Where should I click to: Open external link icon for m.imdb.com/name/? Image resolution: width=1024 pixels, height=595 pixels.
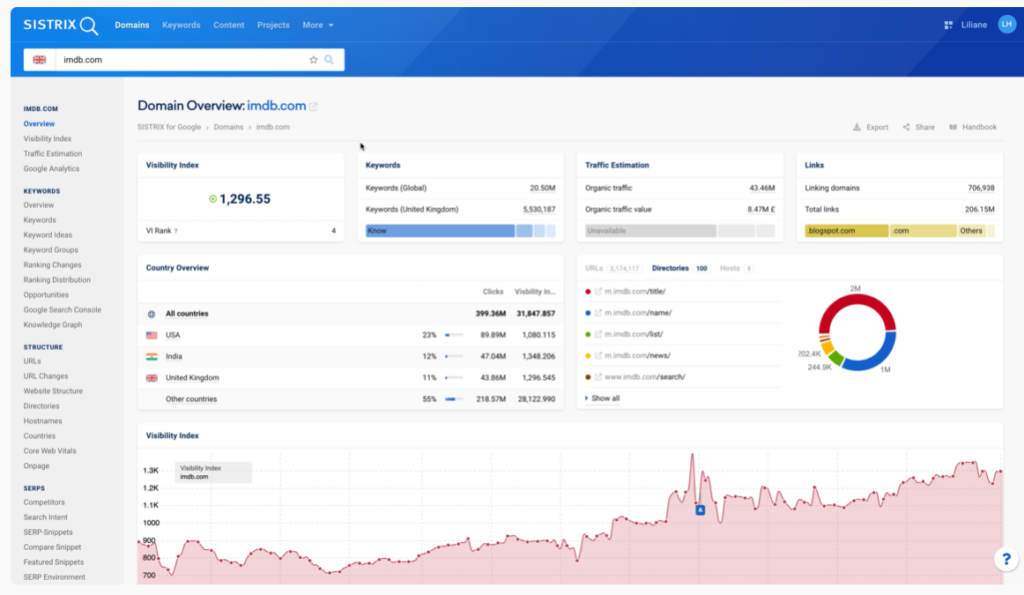tap(598, 313)
